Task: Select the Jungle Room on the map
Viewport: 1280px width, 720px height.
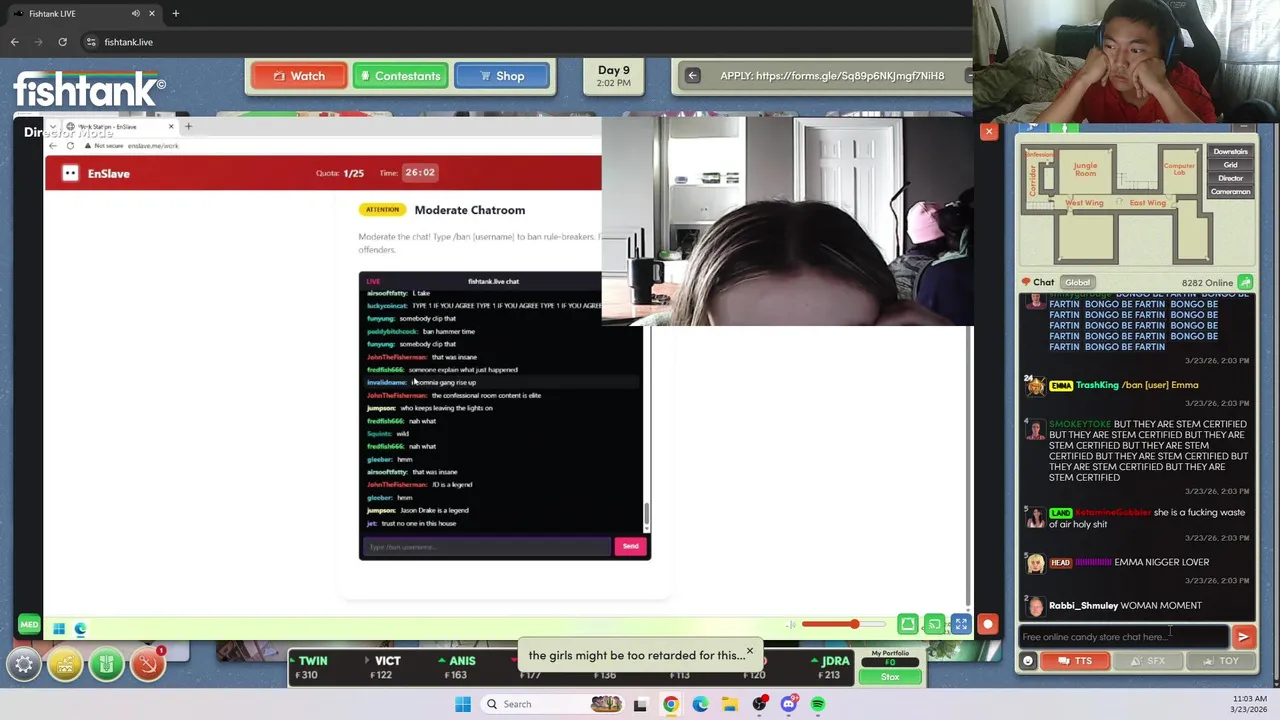Action: click(x=1085, y=170)
